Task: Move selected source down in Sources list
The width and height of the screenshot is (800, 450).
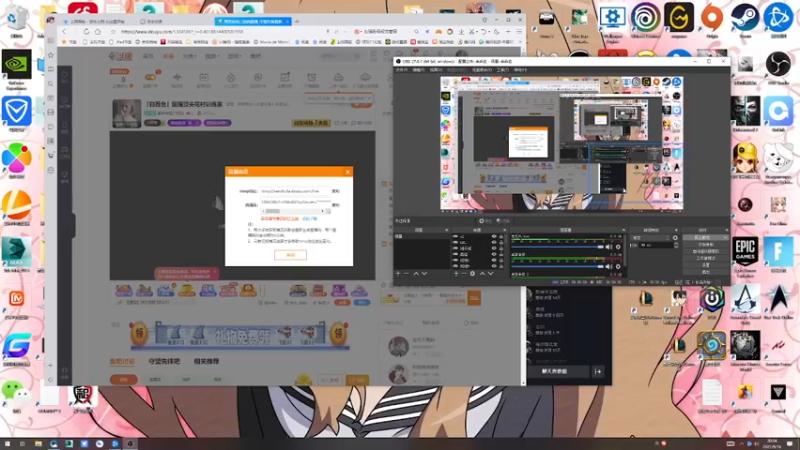Action: point(490,273)
